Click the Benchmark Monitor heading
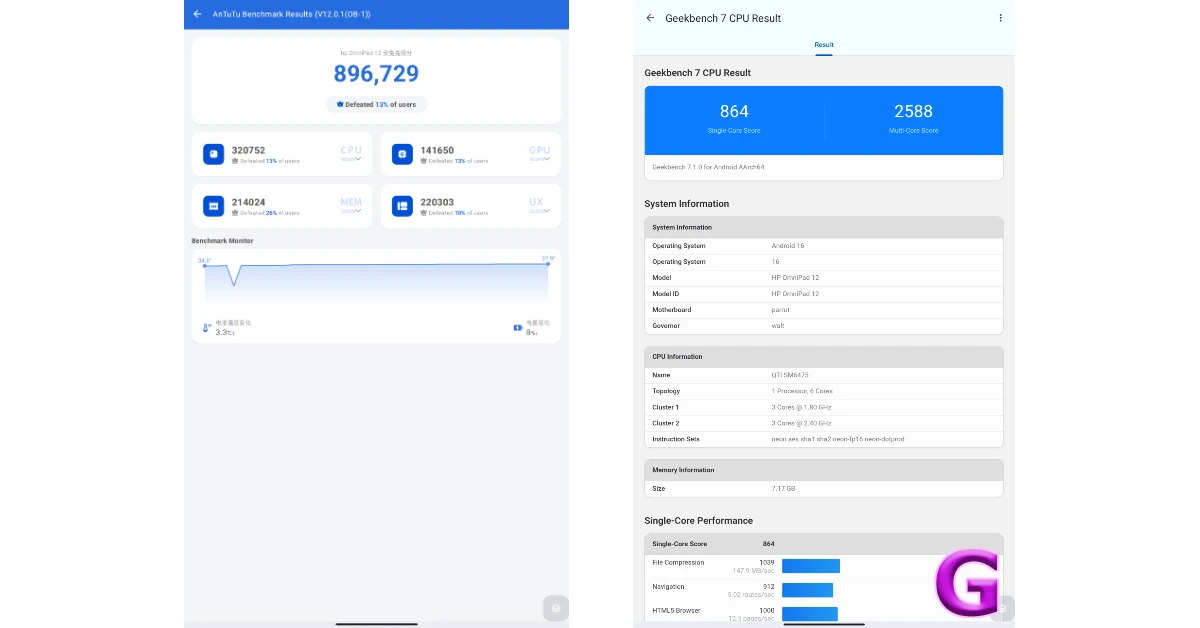The width and height of the screenshot is (1200, 628). (x=223, y=241)
